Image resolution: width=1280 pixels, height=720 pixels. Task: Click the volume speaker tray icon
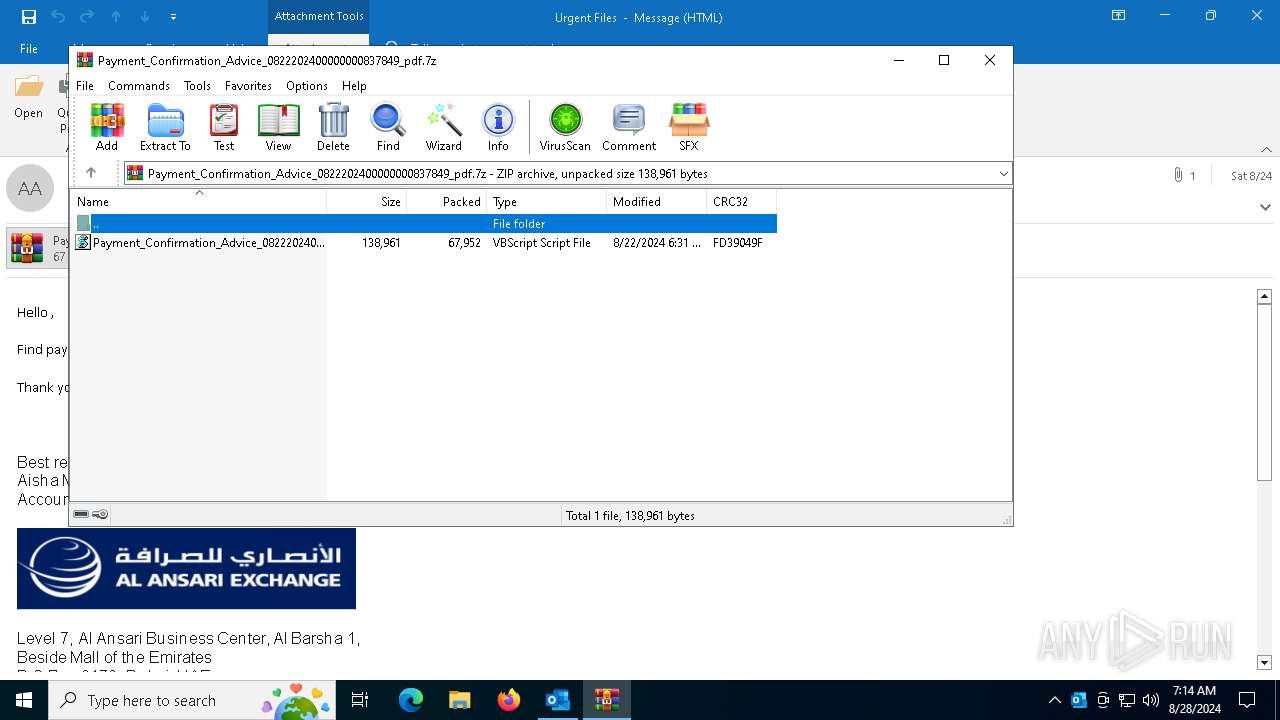(1150, 700)
